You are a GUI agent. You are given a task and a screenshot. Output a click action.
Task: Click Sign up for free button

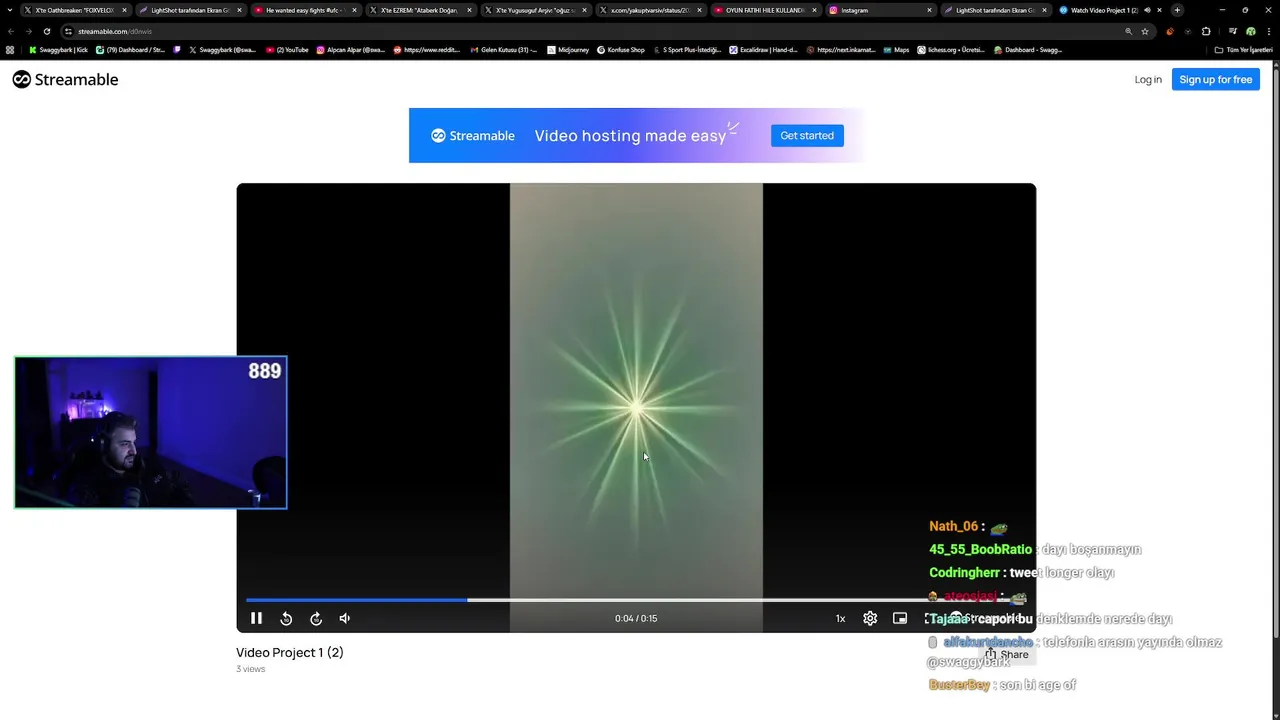pyautogui.click(x=1215, y=79)
